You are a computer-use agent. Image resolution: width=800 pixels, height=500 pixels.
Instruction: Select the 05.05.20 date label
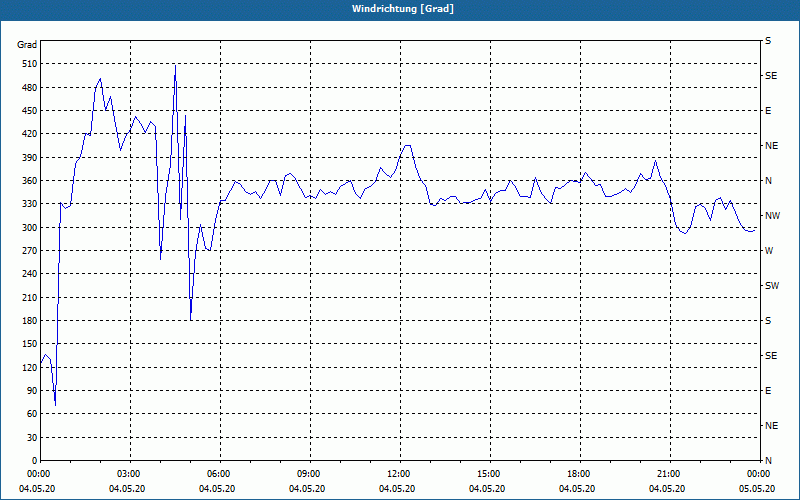[x=757, y=489]
